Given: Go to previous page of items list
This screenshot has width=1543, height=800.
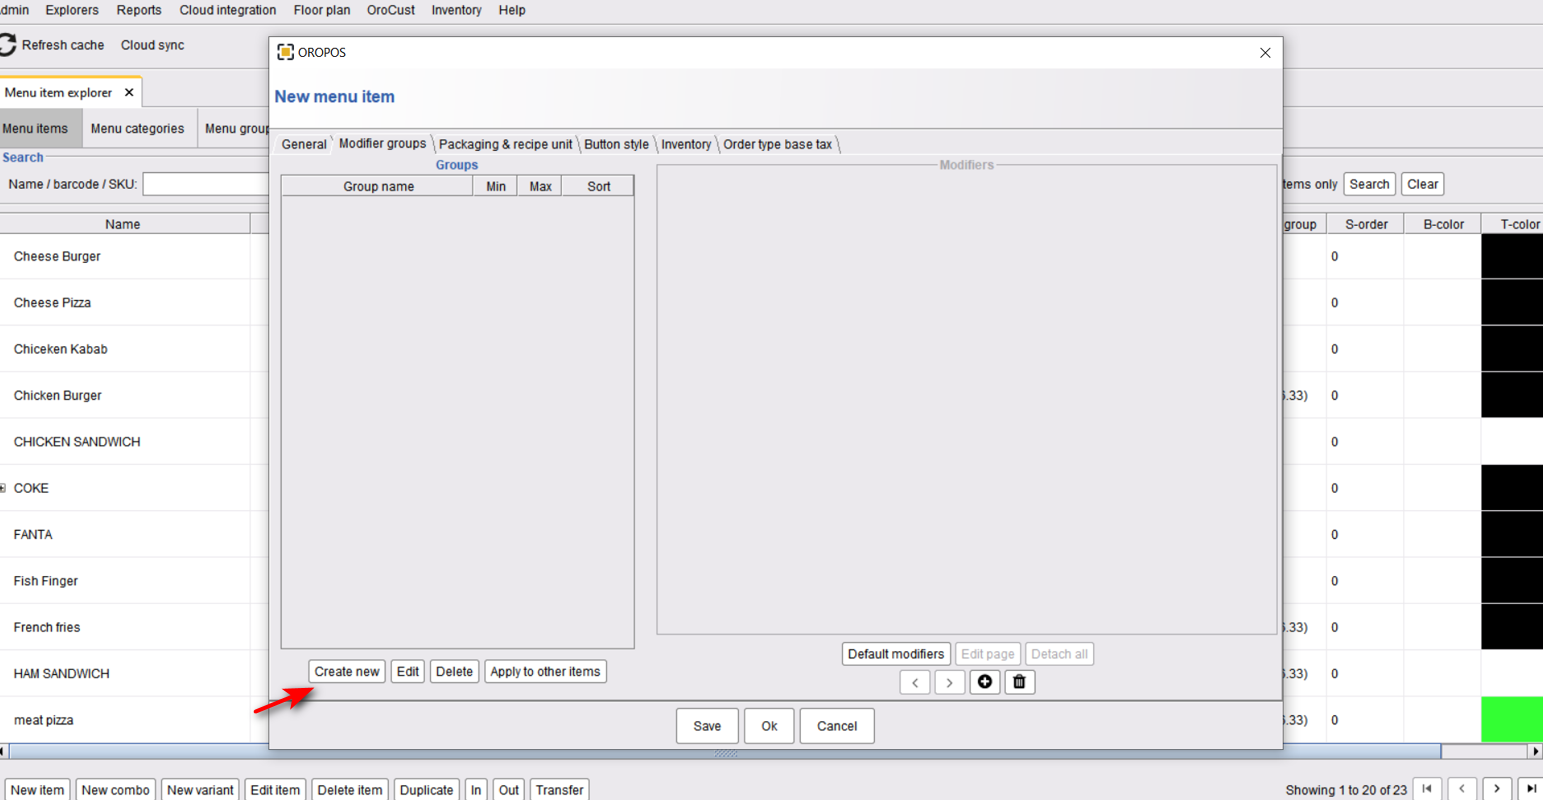Looking at the screenshot, I should pyautogui.click(x=1462, y=789).
